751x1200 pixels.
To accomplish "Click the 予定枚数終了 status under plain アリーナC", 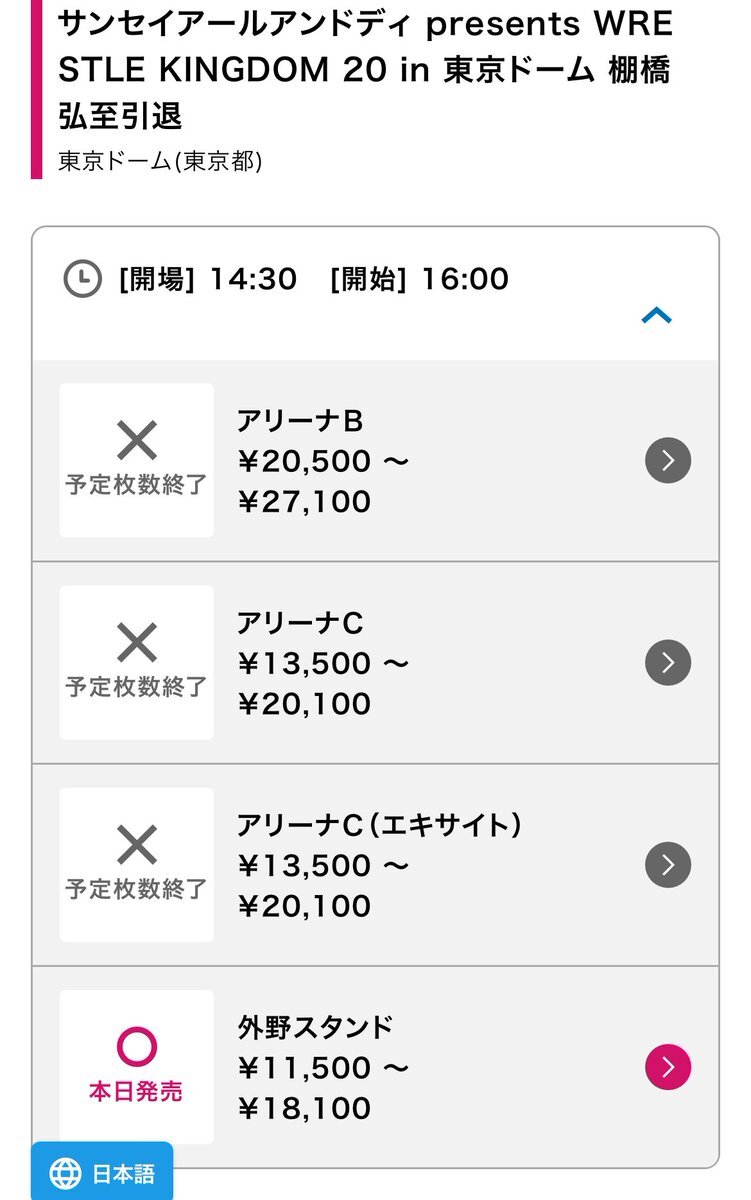I will 137,687.
